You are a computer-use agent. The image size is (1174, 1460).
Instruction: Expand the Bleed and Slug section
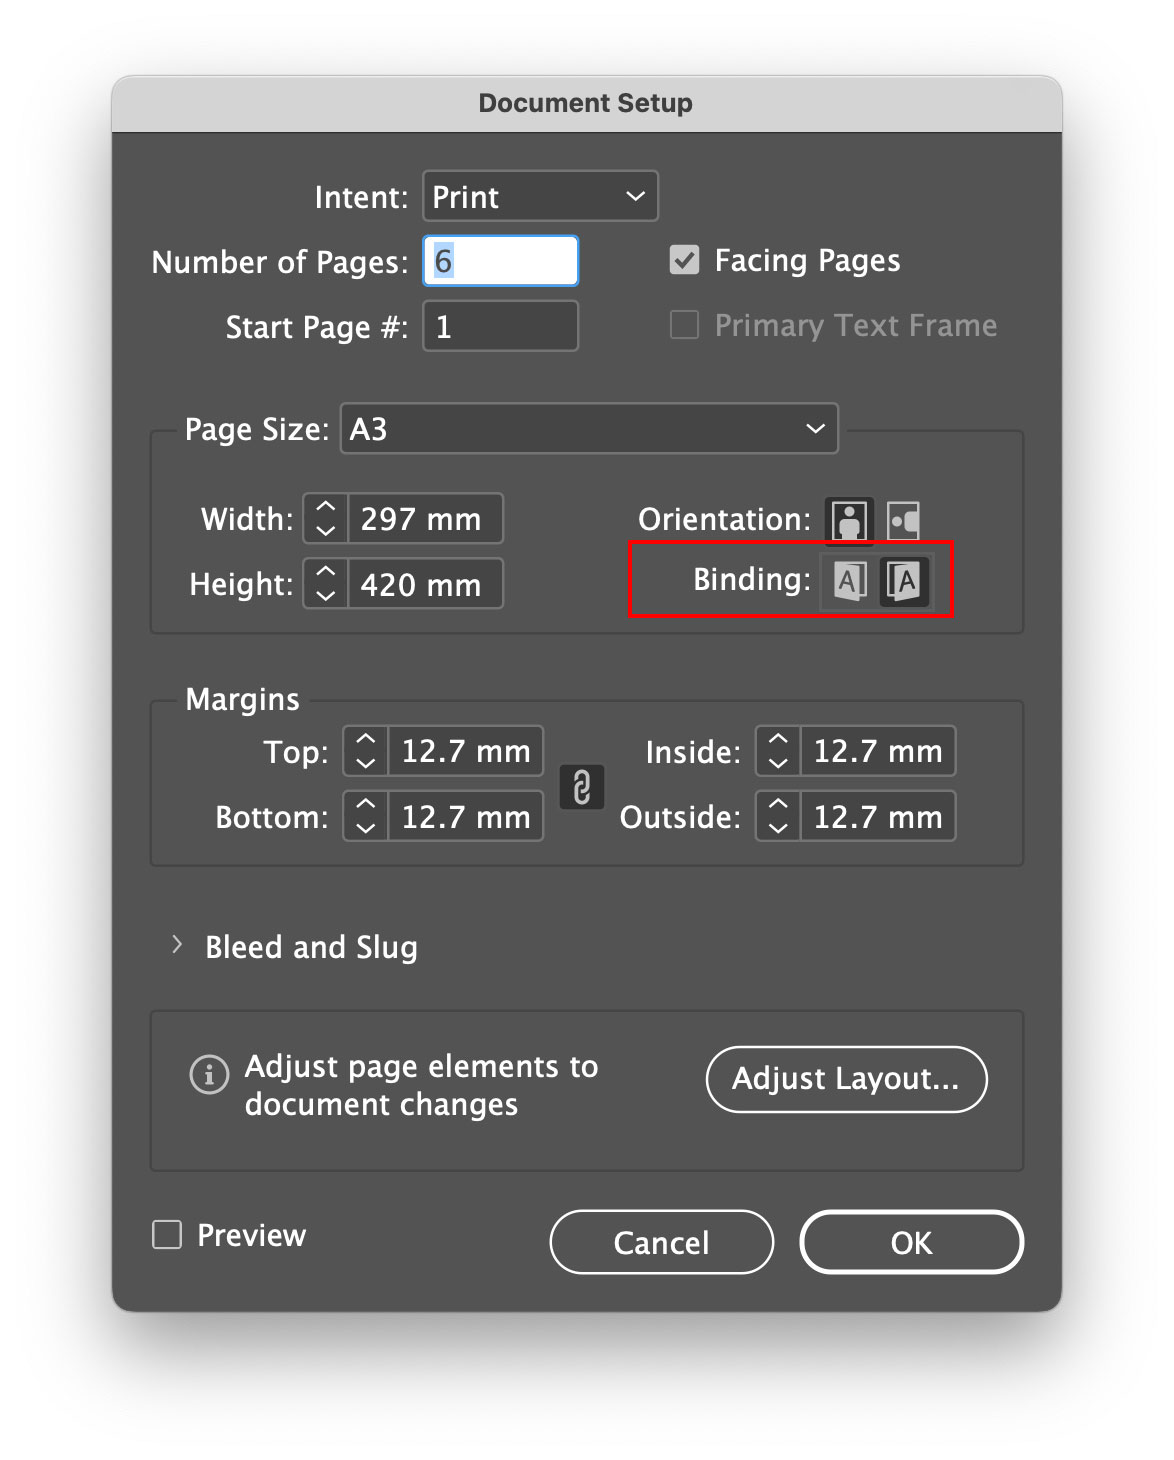click(180, 945)
